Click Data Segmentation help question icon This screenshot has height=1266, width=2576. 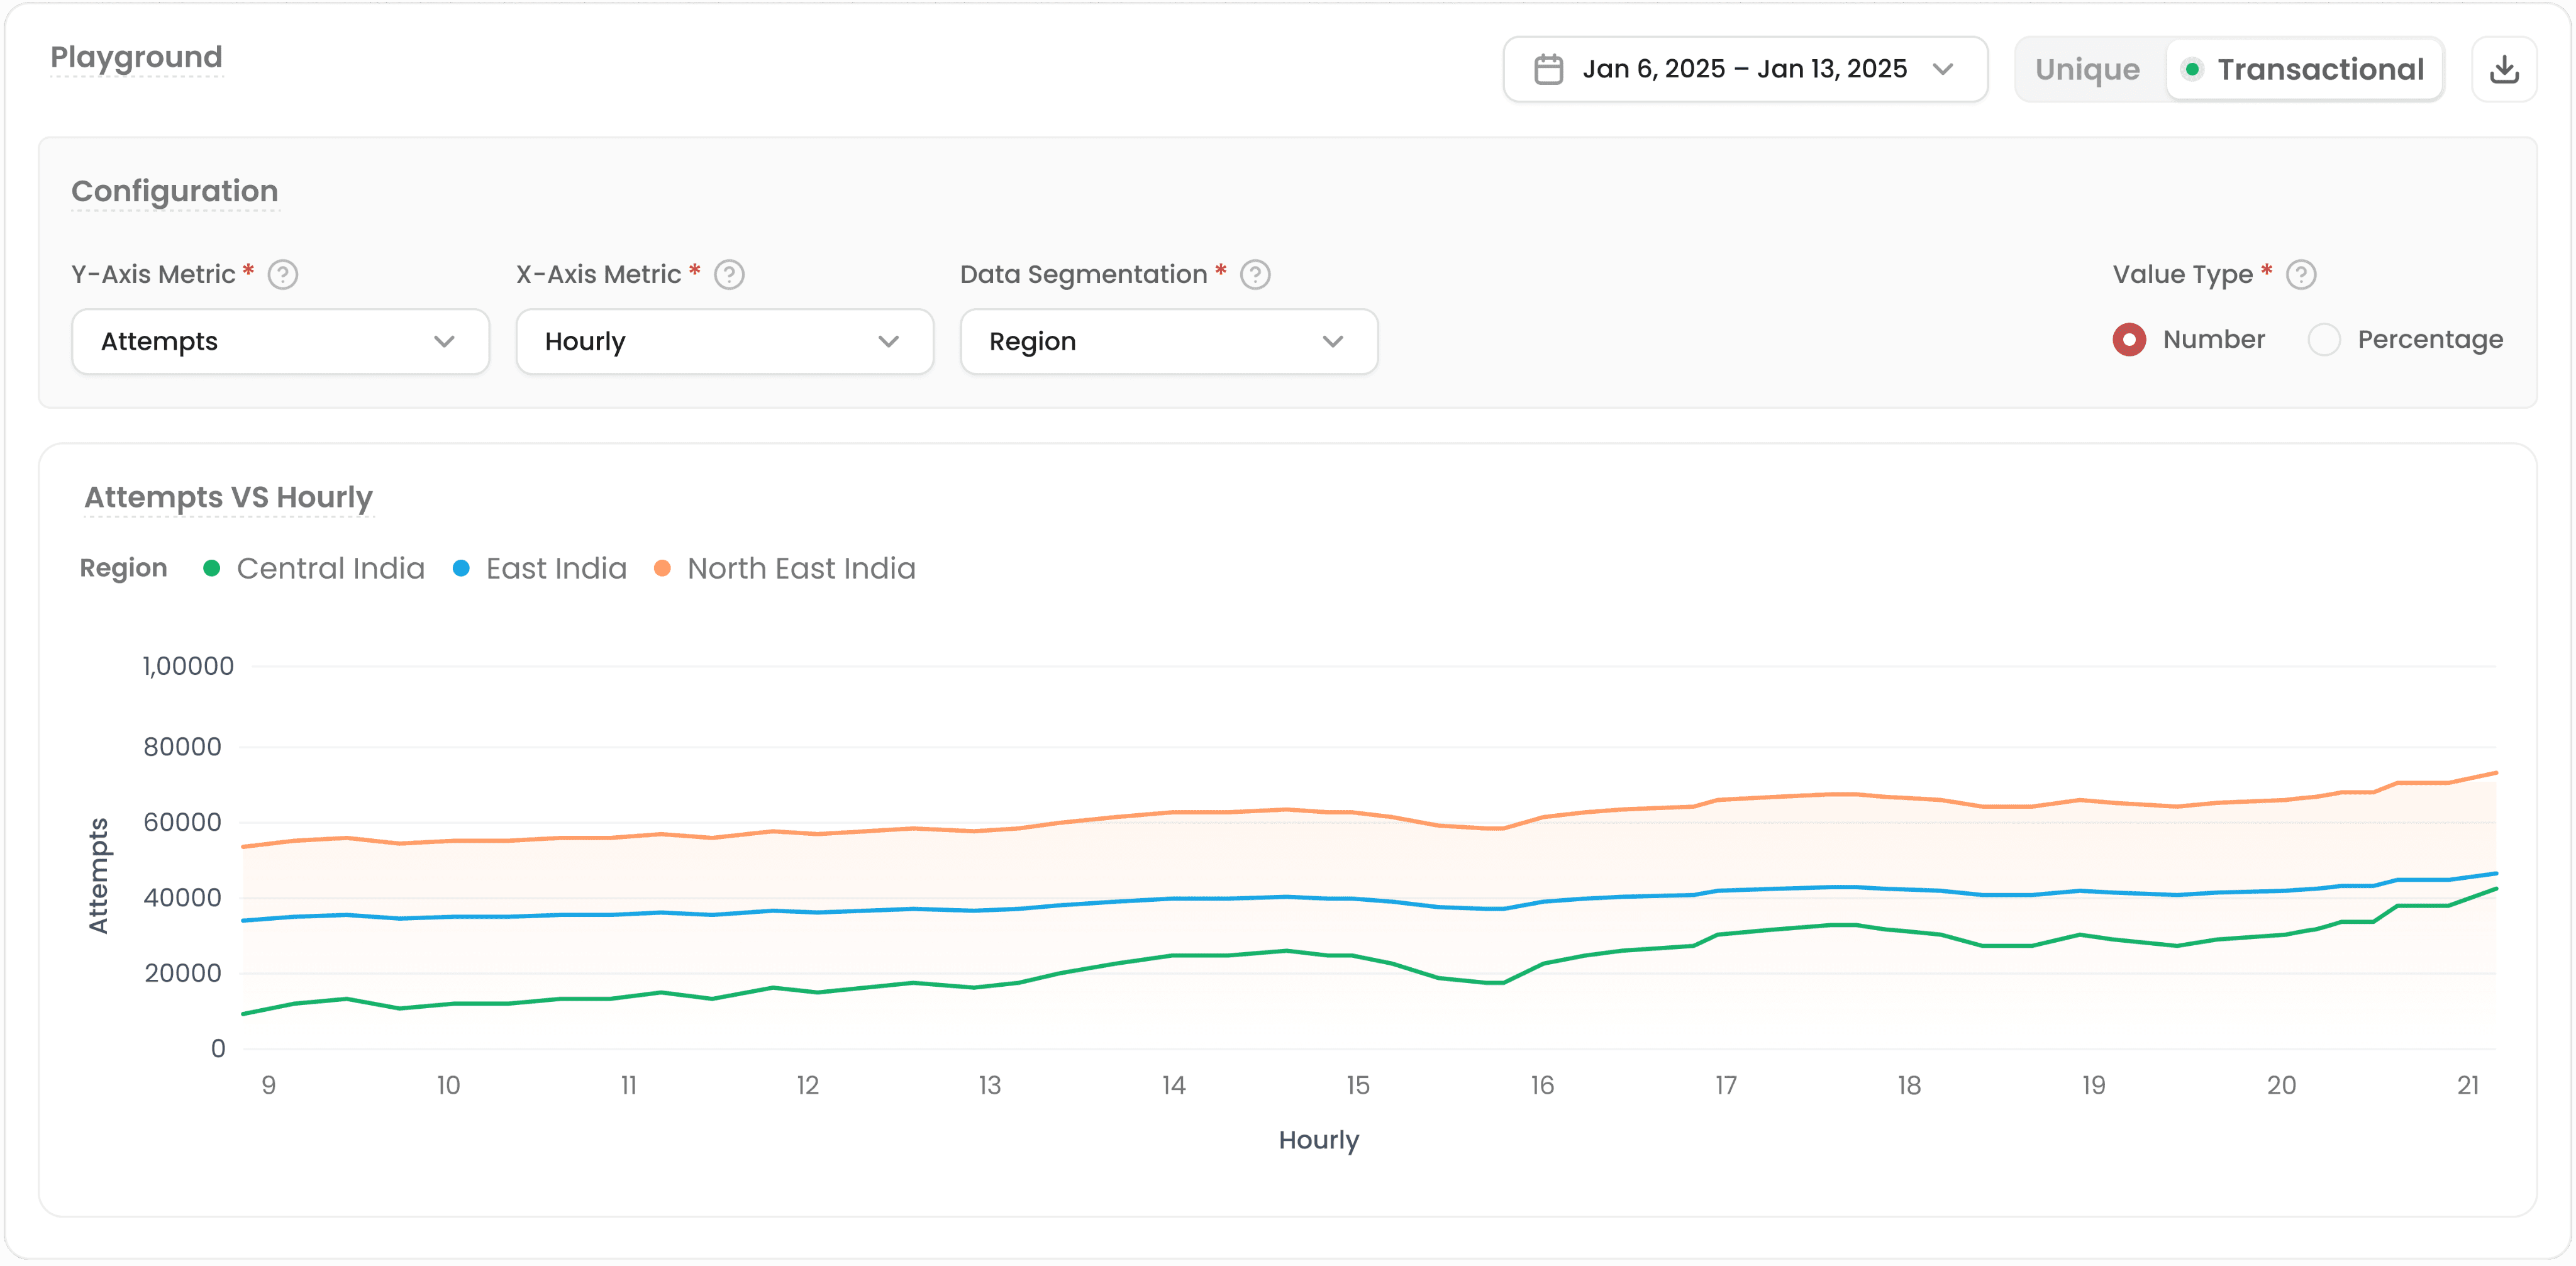[1255, 274]
